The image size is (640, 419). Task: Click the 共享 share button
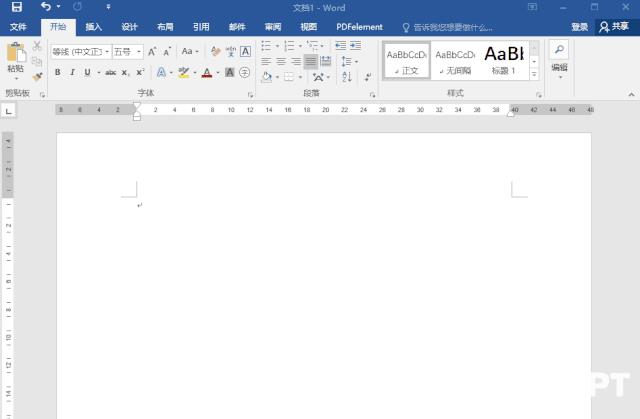[x=614, y=27]
